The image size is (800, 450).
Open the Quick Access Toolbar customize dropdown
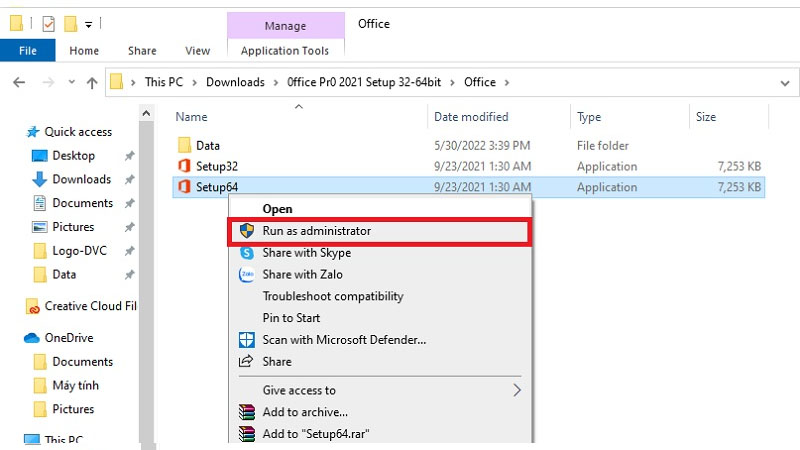[89, 23]
